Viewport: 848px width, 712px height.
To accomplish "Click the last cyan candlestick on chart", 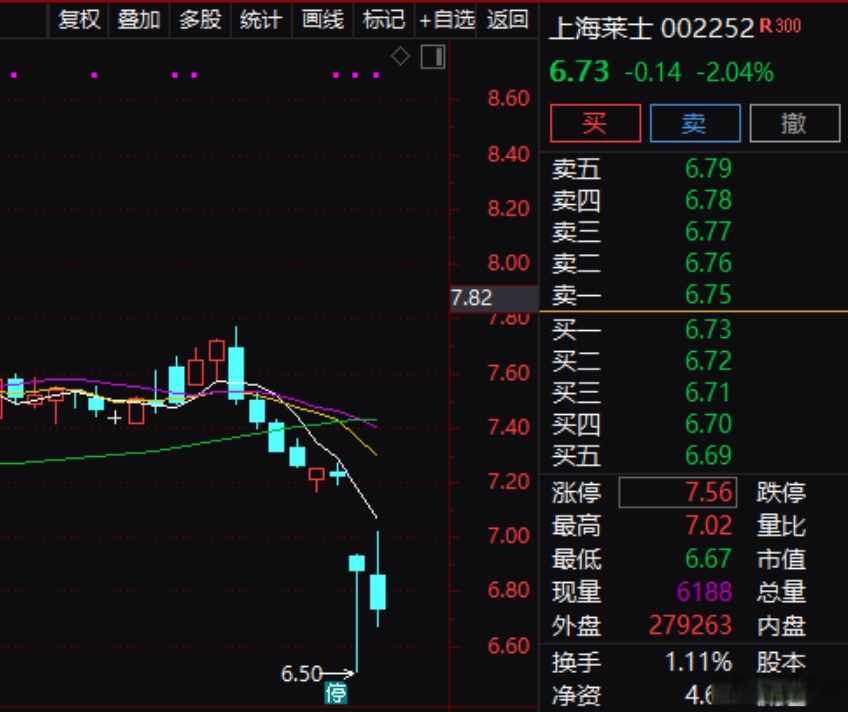I will 377,592.
